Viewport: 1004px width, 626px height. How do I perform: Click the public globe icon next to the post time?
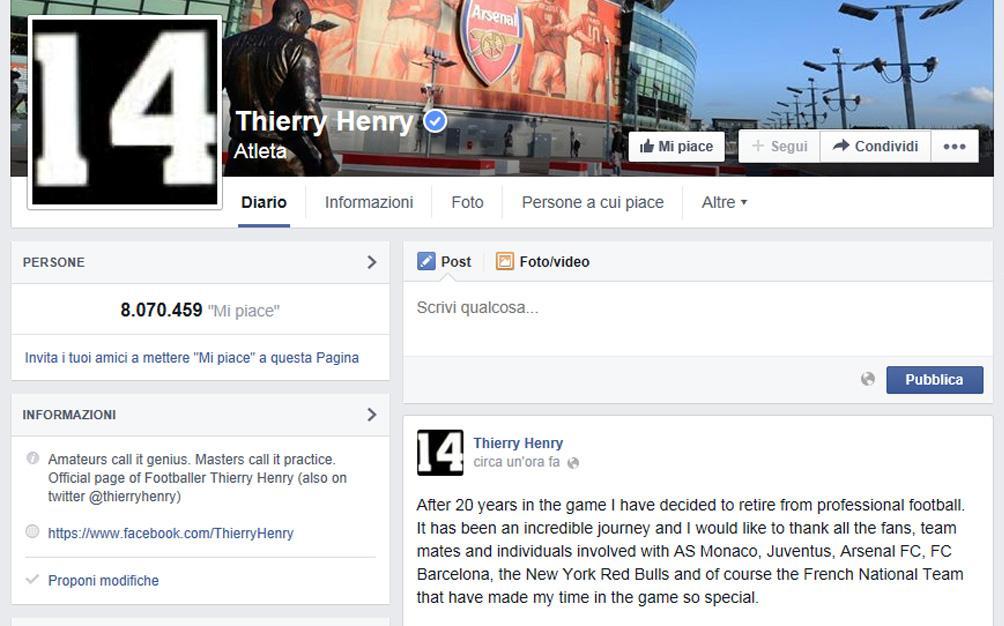tap(573, 463)
